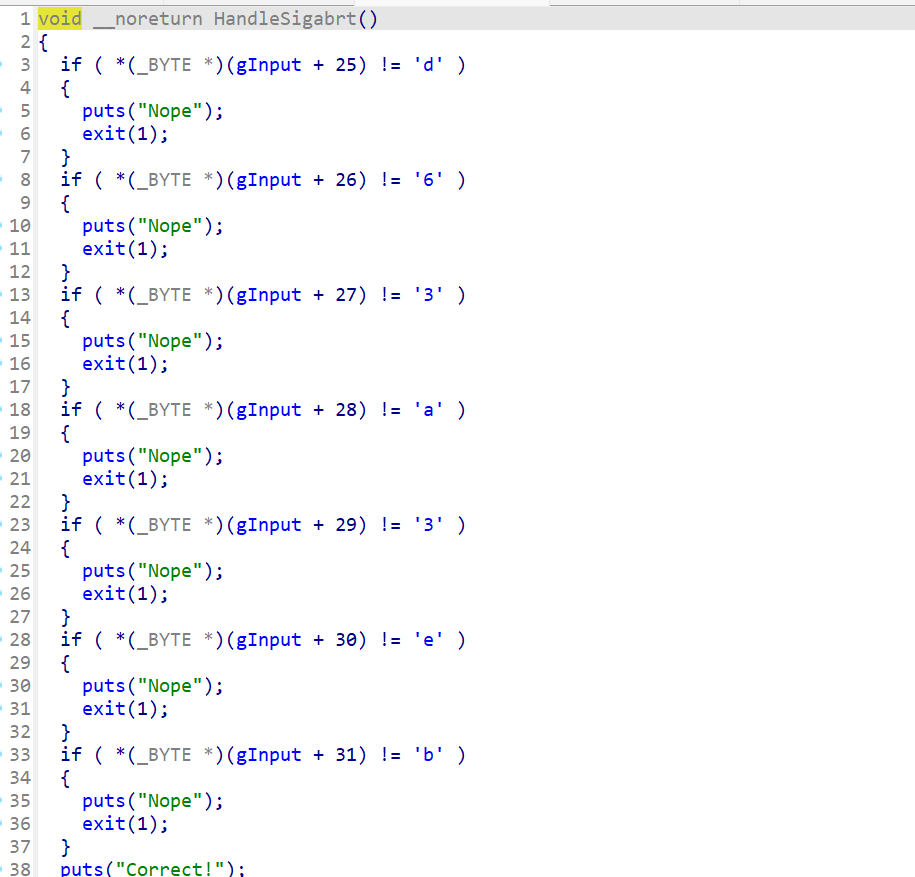
Task: Click exit(1) on line 26
Action: point(121,593)
